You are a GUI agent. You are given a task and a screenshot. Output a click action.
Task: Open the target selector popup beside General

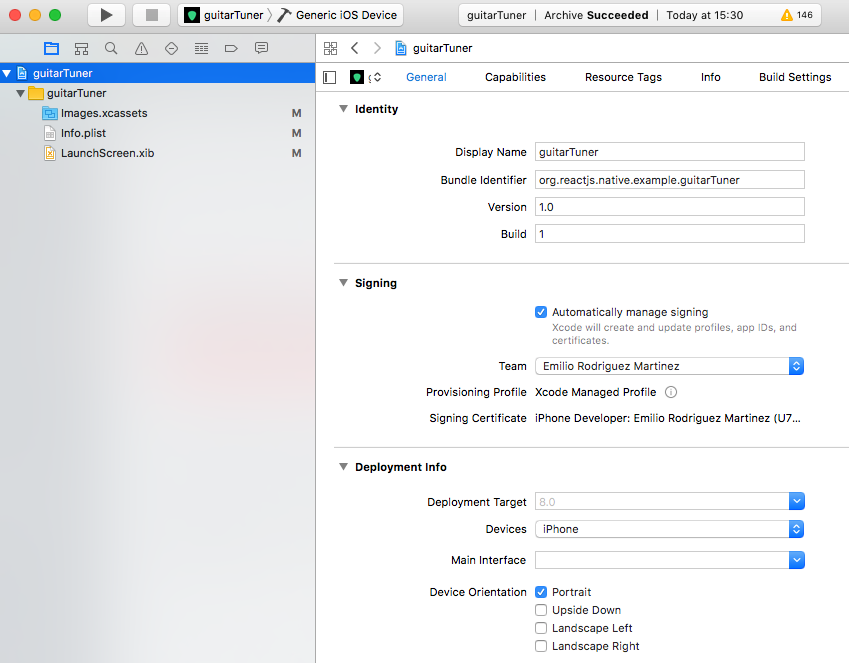[x=365, y=77]
